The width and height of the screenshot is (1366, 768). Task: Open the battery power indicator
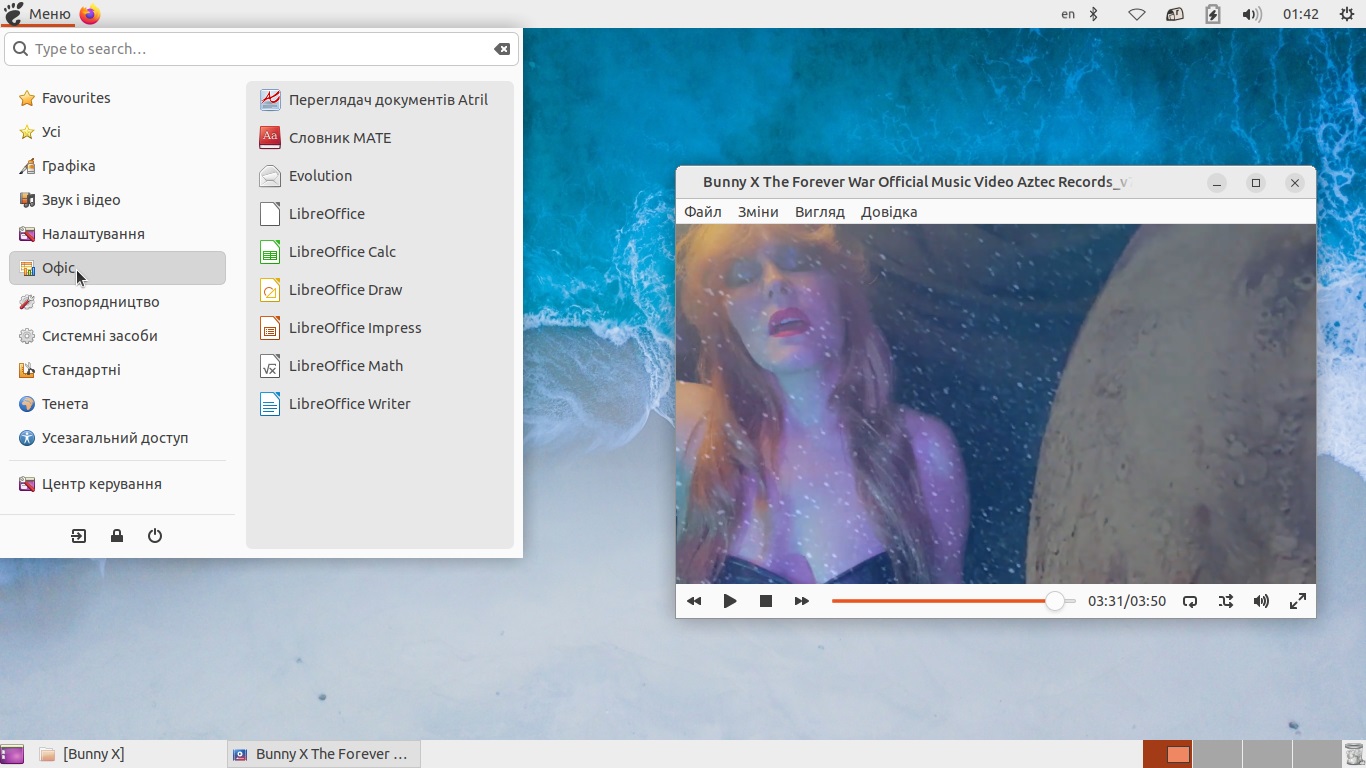1213,14
